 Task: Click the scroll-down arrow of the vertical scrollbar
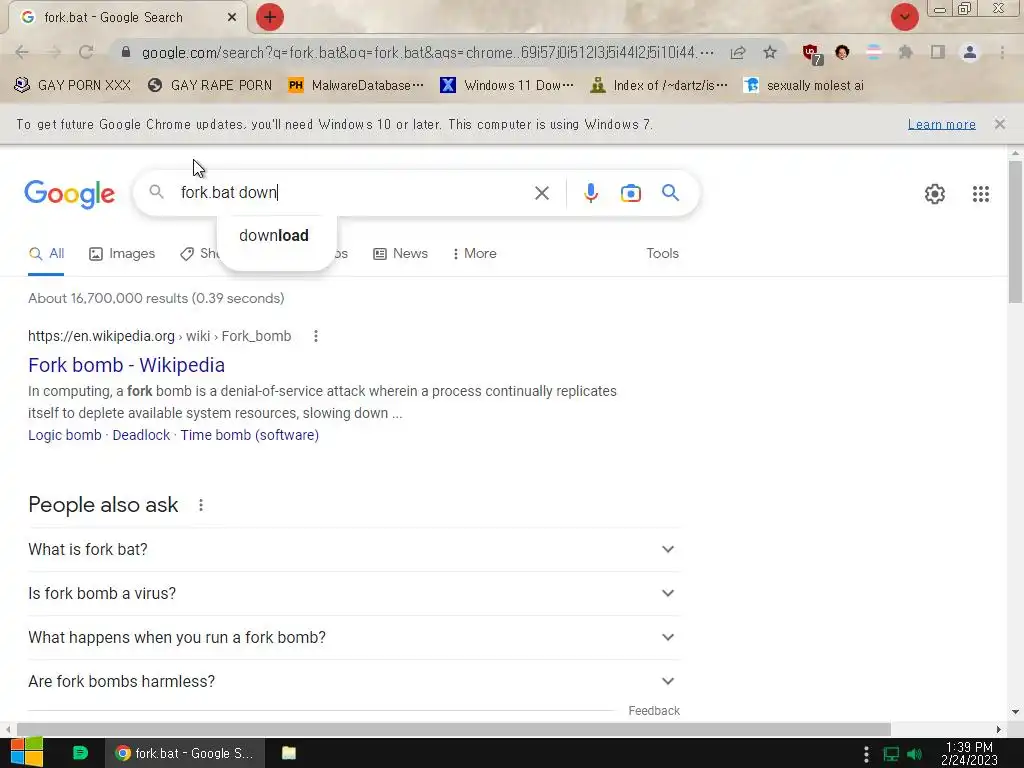(x=1015, y=712)
